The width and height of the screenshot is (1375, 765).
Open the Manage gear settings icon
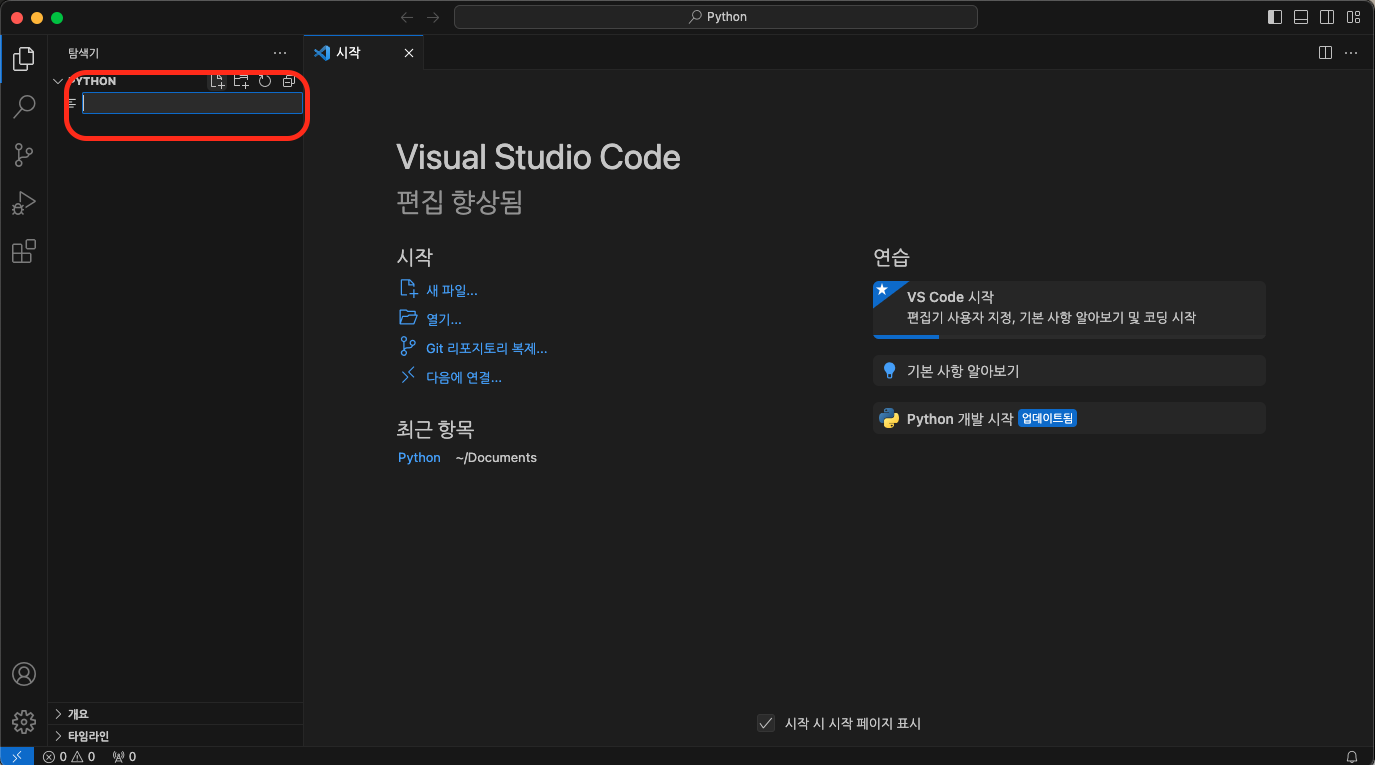24,721
